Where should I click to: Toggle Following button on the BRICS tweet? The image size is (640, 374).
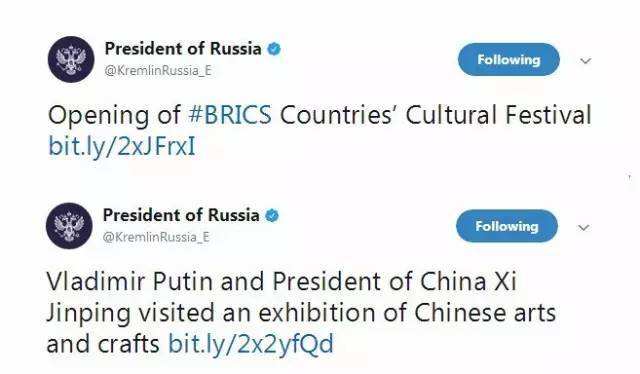pos(509,60)
